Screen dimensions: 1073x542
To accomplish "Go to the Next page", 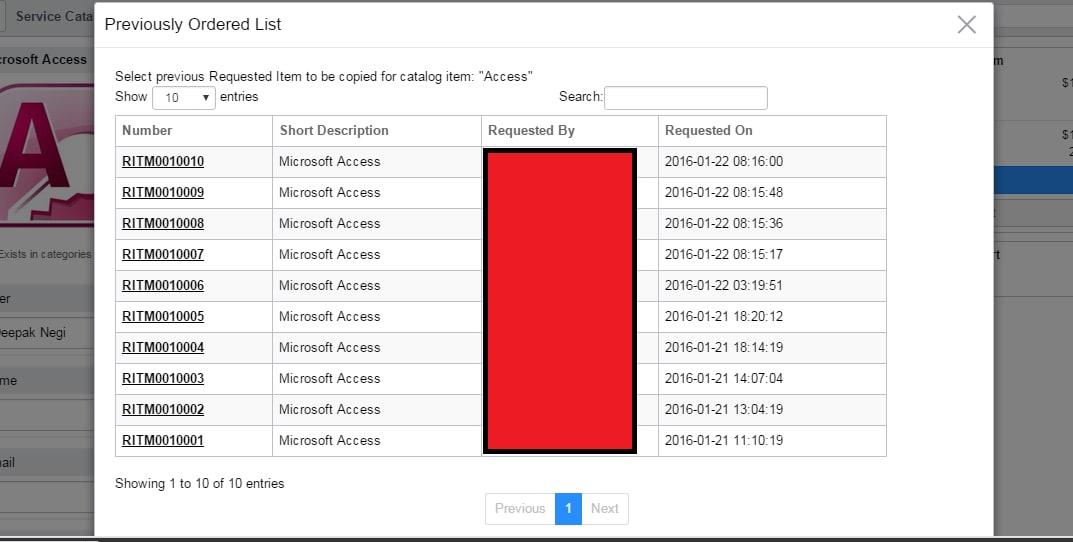I will click(x=605, y=508).
